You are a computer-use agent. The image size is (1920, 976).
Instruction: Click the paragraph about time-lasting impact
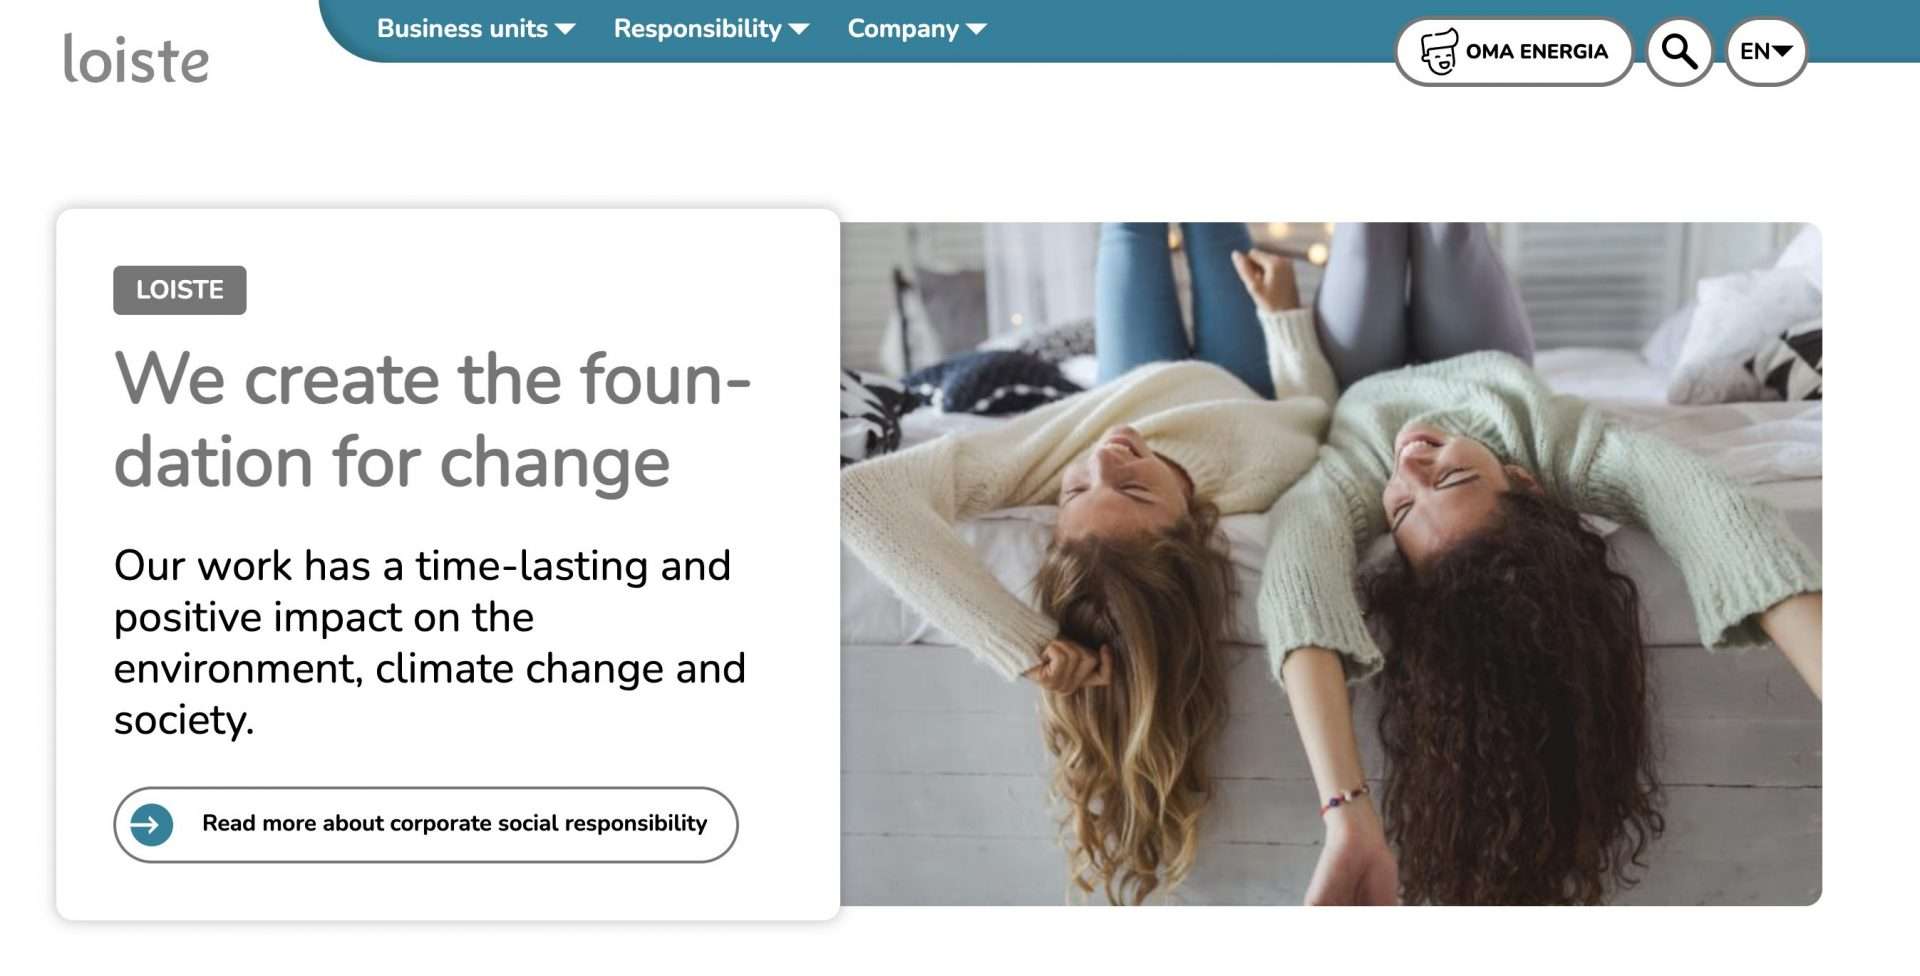(x=430, y=642)
